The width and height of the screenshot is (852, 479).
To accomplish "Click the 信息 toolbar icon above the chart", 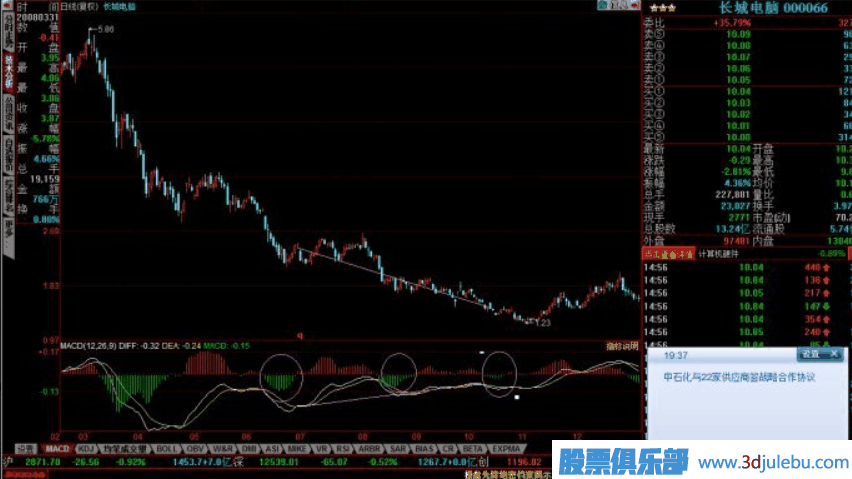I will [618, 5].
